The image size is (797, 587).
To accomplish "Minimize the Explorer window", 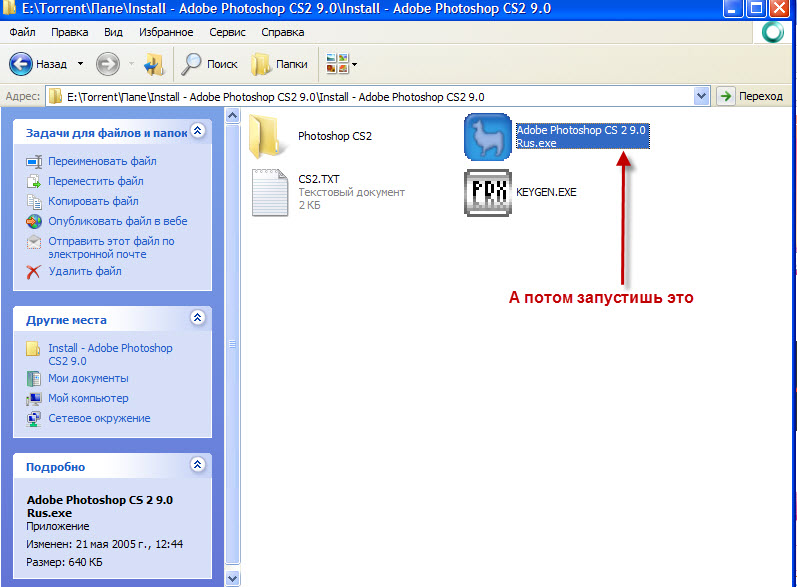I will [x=732, y=8].
